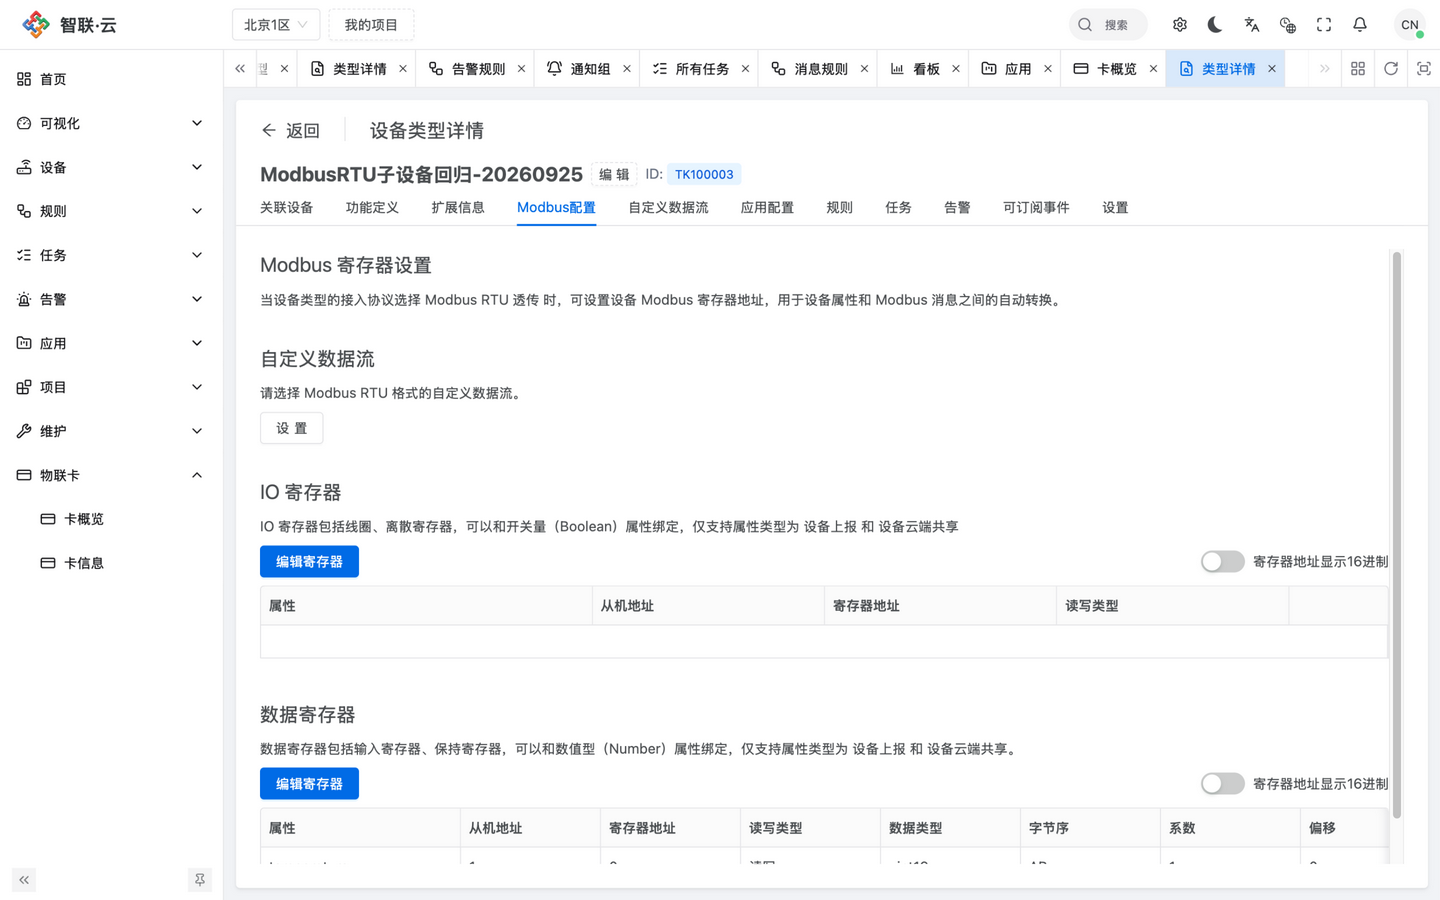This screenshot has height=900, width=1440.
Task: Close the active 类型详情 tab
Action: click(x=1272, y=69)
